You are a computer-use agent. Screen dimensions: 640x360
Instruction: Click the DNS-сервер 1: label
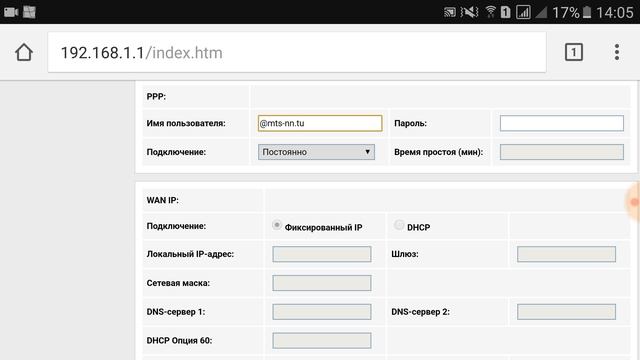coord(176,312)
